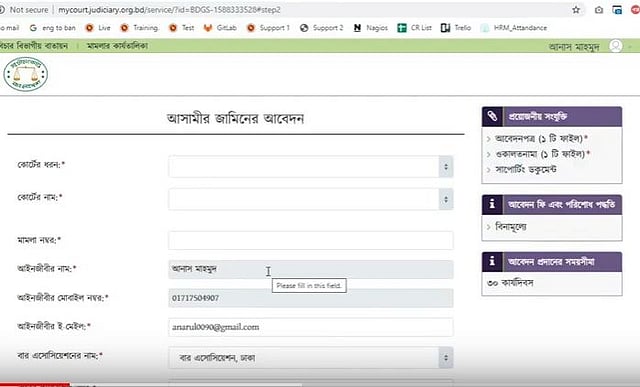The height and width of the screenshot is (387, 640).
Task: Click the info icon in আবেদন ফি header
Action: [492, 204]
